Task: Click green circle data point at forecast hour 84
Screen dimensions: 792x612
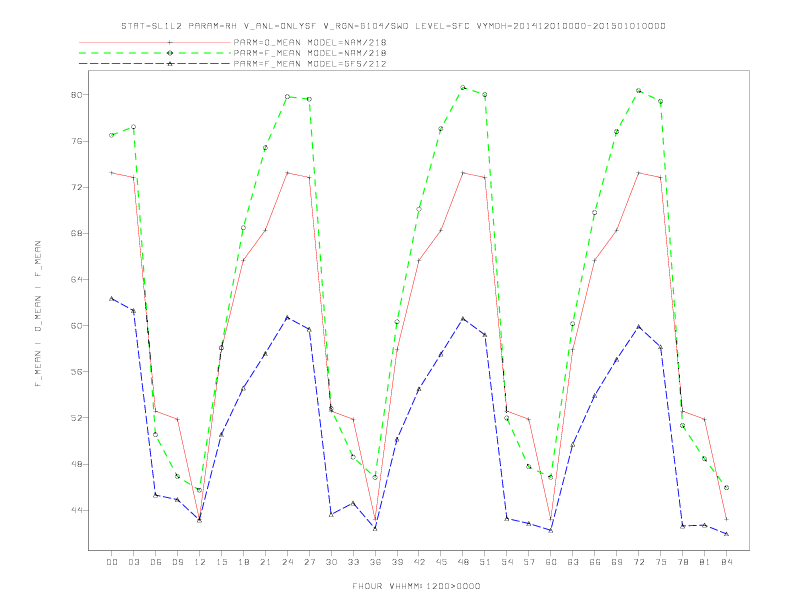Action: pos(726,488)
